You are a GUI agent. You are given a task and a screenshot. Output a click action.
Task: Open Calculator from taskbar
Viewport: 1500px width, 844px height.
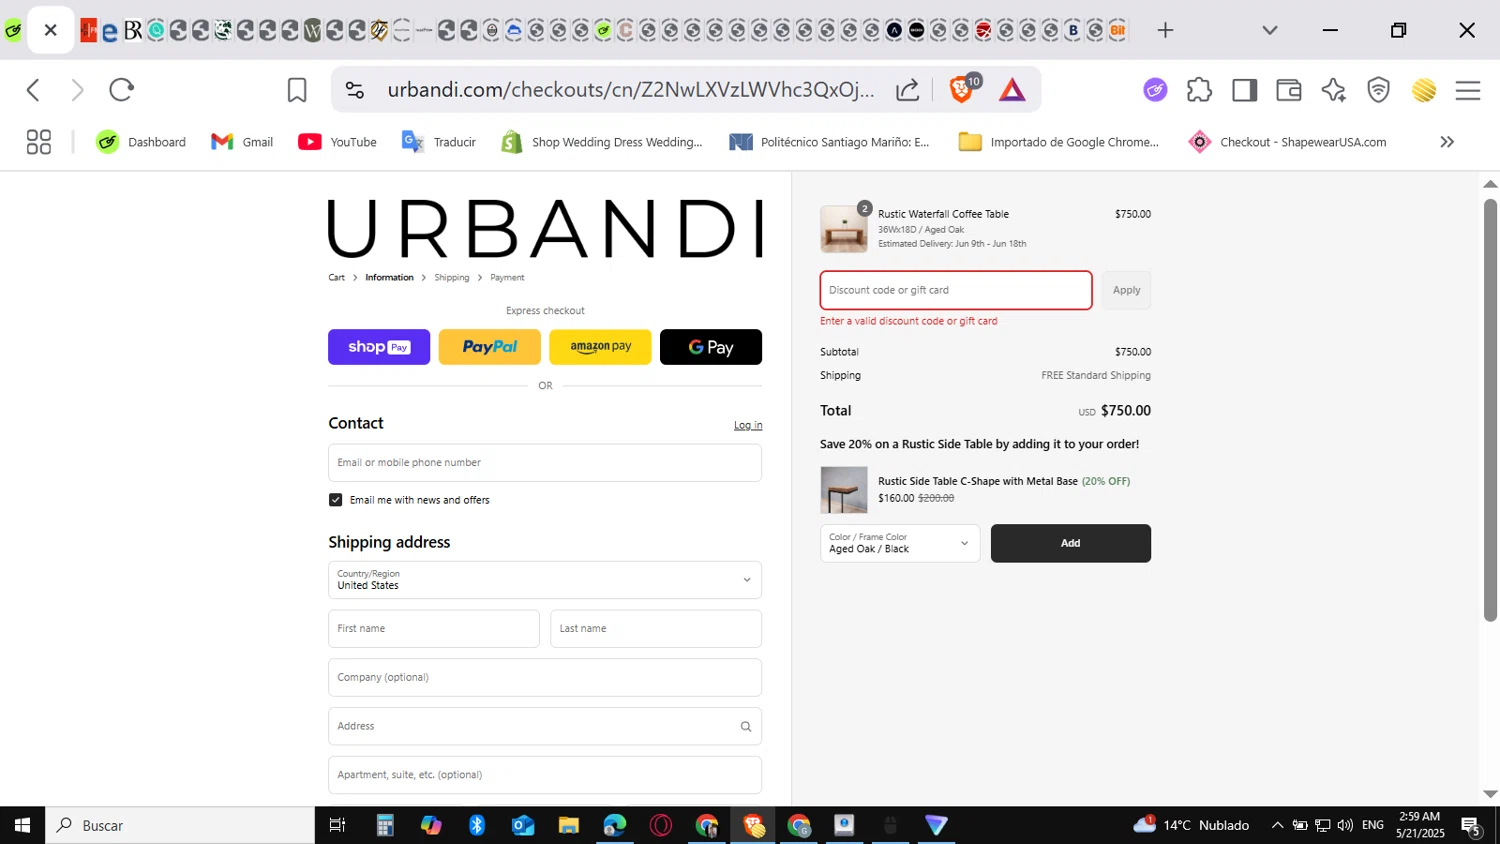tap(385, 825)
